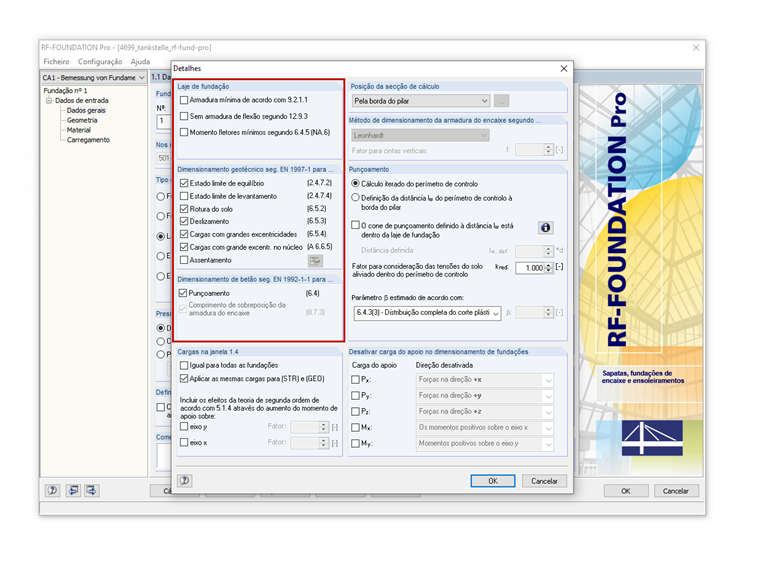This screenshot has height=570, width=760.
Task: Toggle Cargas com grandes excentricidades
Action: (184, 234)
